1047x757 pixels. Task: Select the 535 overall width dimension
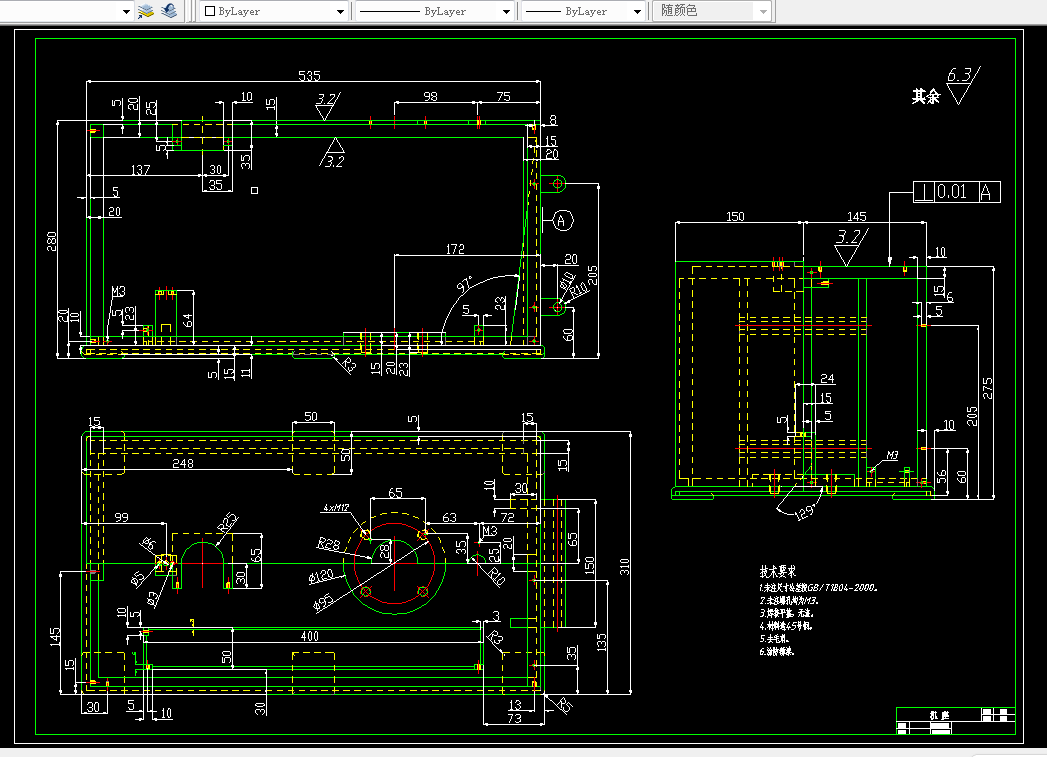pyautogui.click(x=309, y=76)
